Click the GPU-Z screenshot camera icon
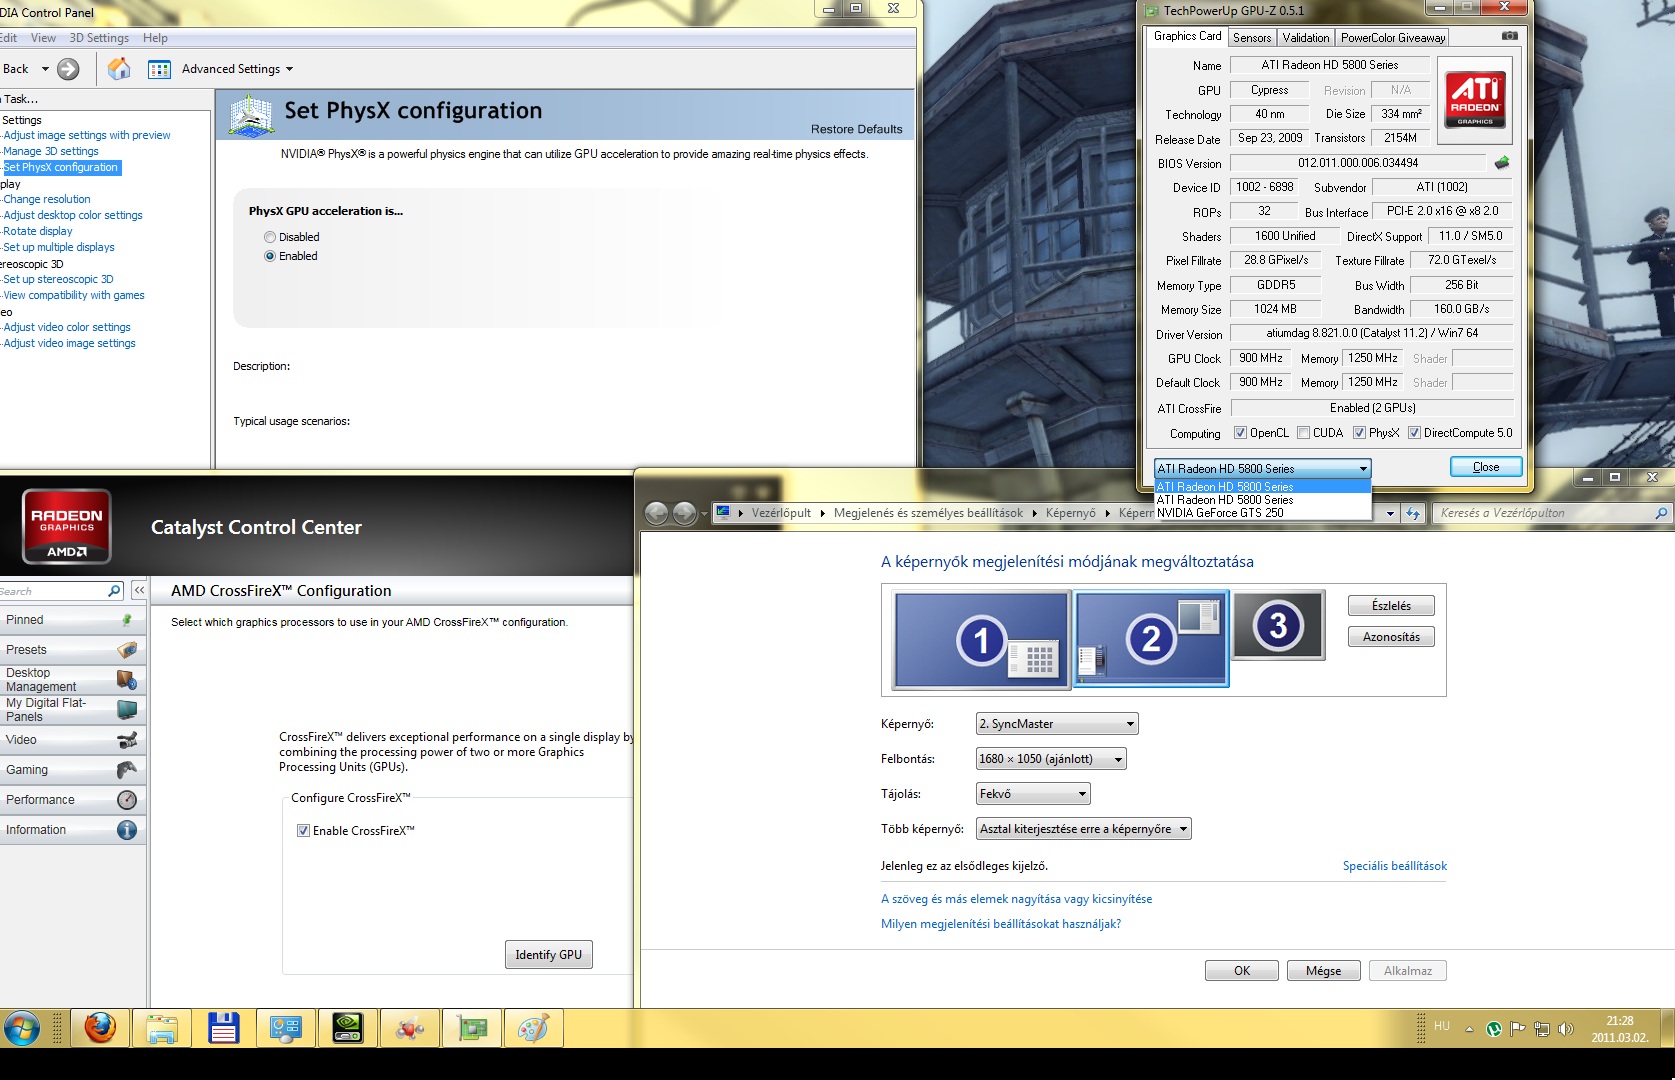Viewport: 1675px width, 1080px height. (1509, 36)
